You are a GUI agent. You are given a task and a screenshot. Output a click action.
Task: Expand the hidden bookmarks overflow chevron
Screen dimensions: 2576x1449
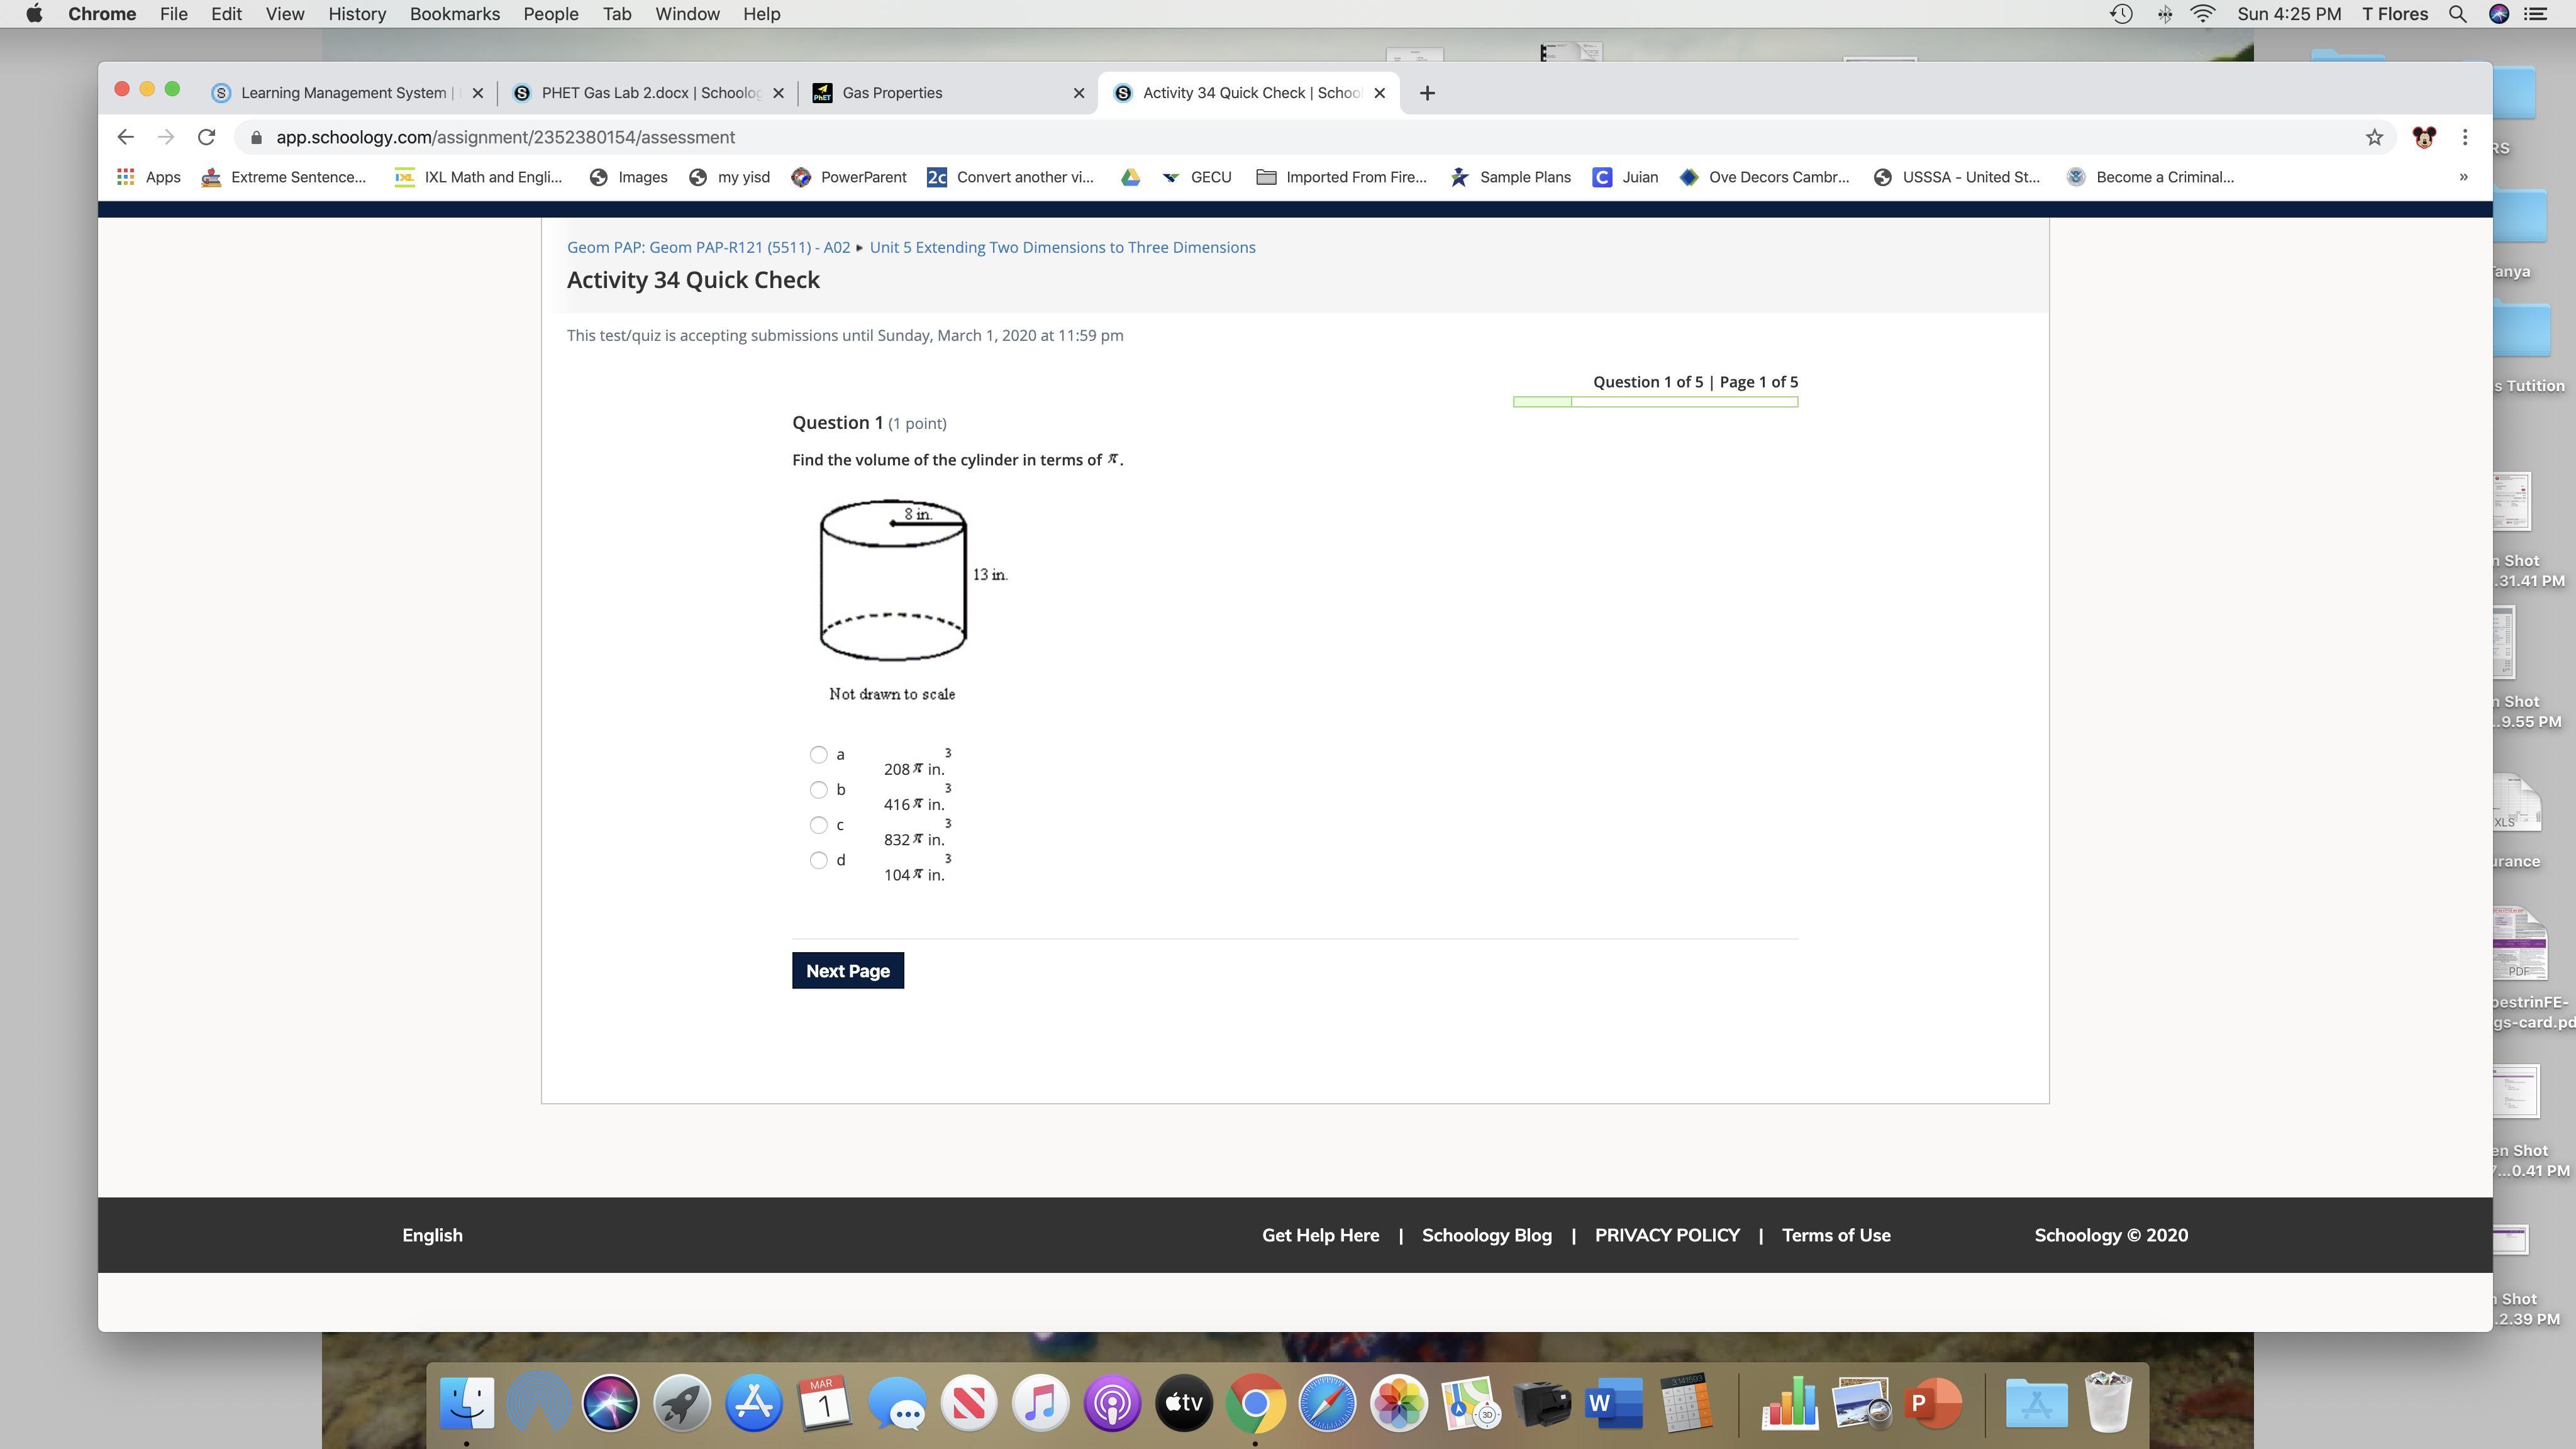pyautogui.click(x=2463, y=177)
